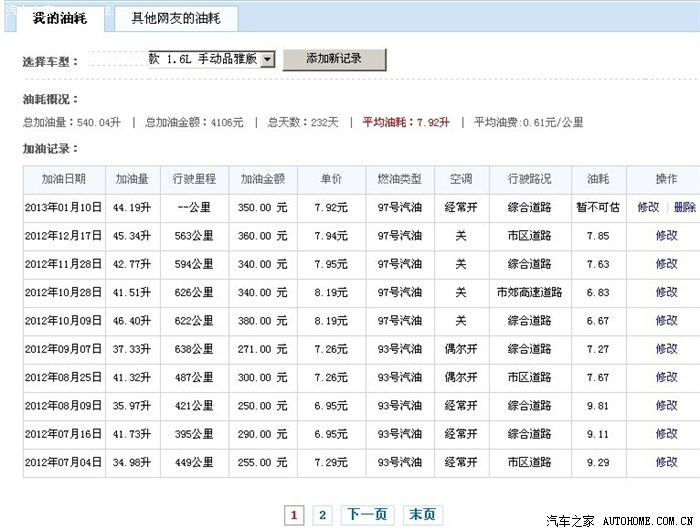This screenshot has height=530, width=700.
Task: Click the 行驶路况 column header
Action: click(530, 179)
